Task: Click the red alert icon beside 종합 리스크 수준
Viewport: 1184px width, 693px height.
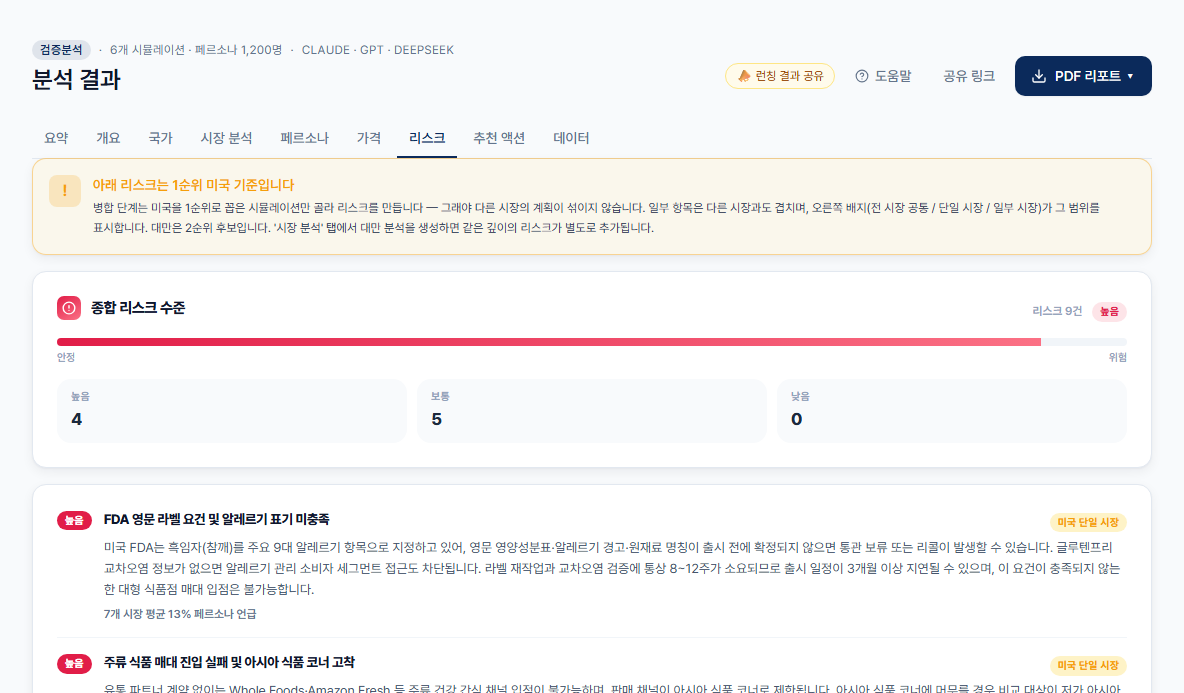Action: (69, 308)
